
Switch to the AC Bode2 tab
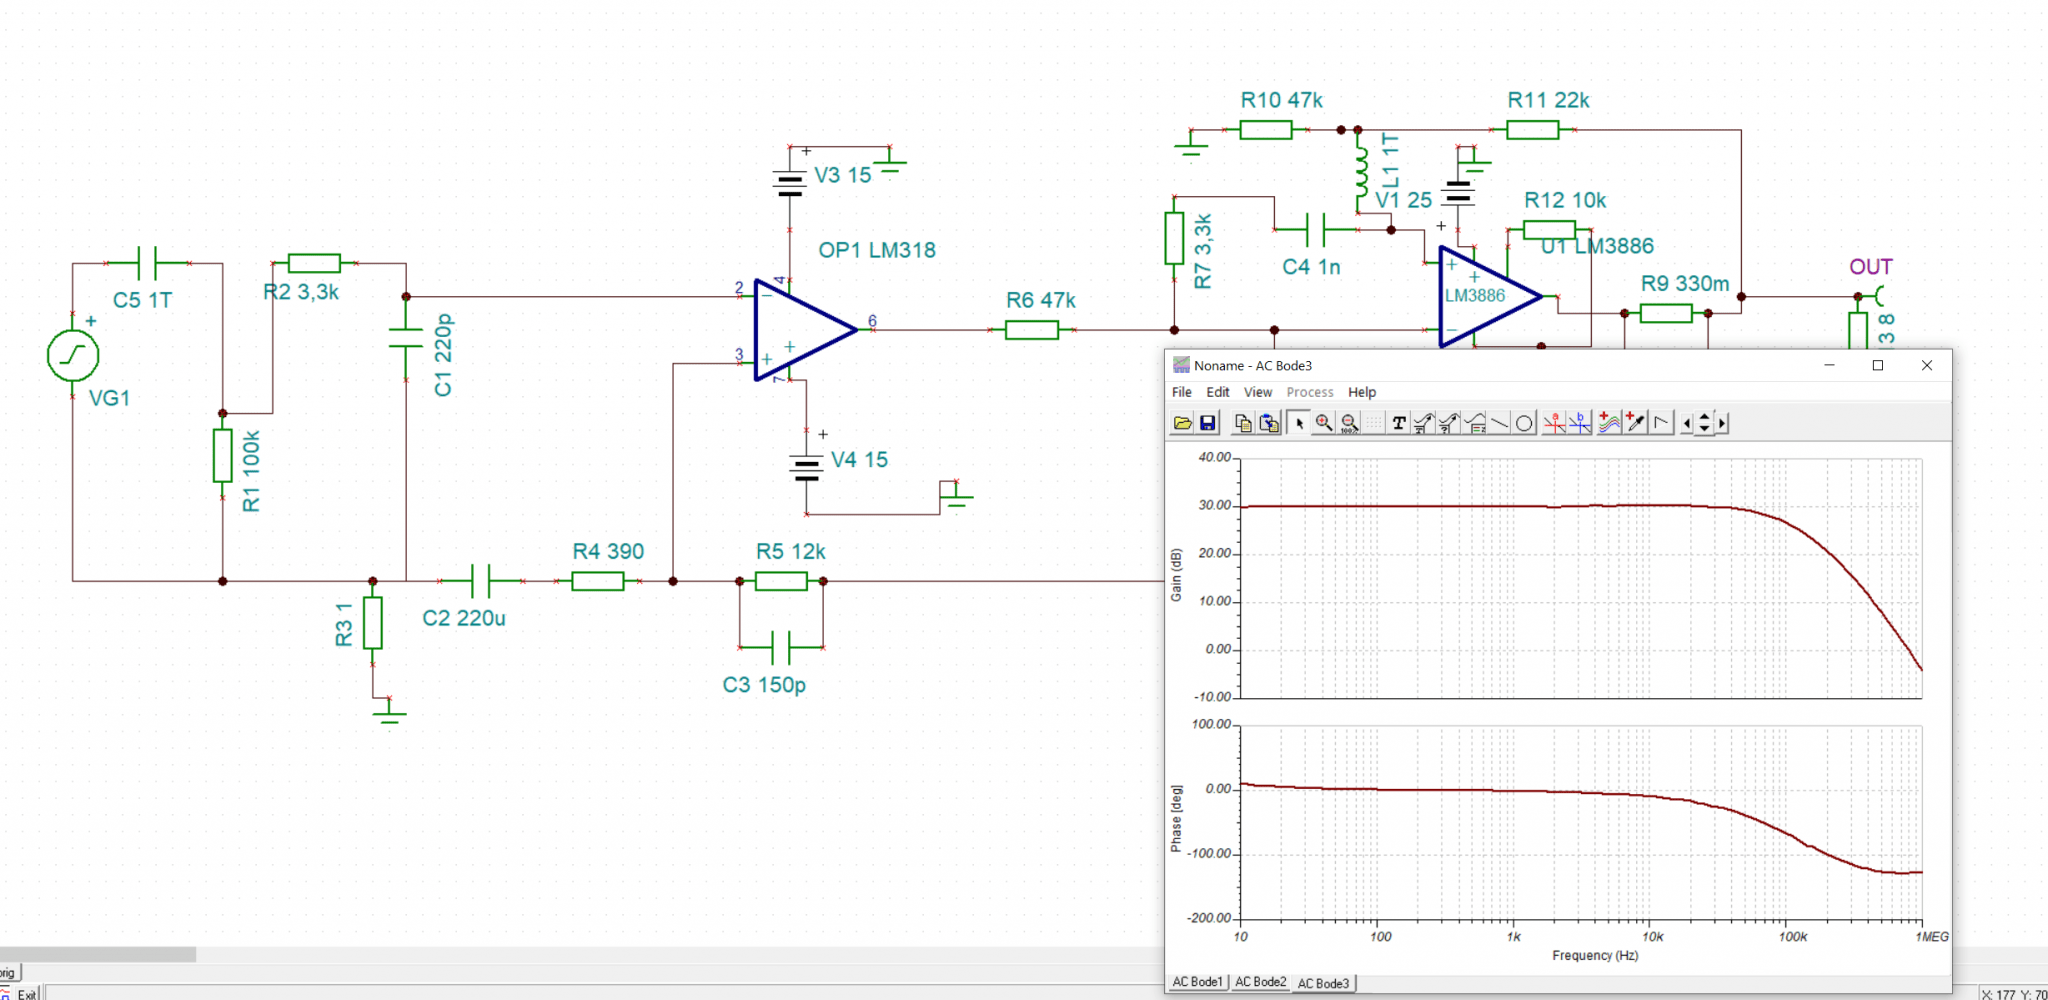point(1260,982)
